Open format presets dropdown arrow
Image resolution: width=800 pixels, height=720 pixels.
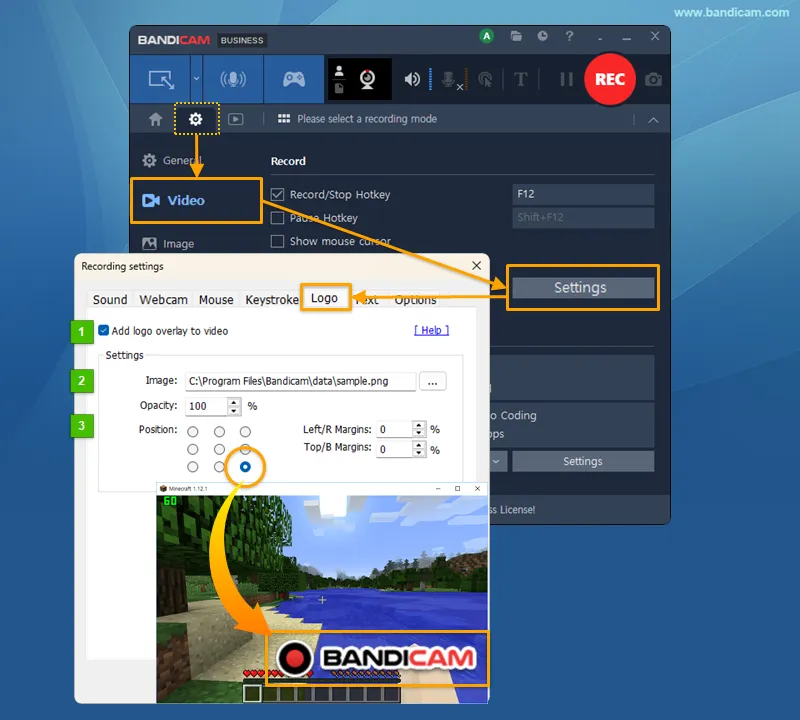(x=497, y=461)
